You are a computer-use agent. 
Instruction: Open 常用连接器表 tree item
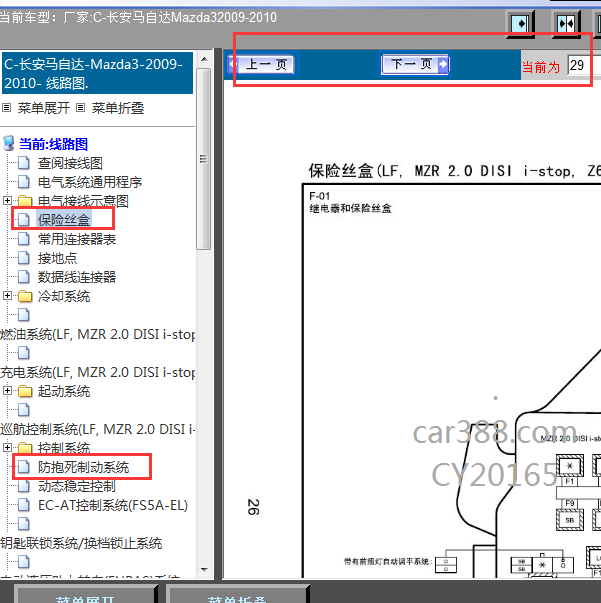77,239
